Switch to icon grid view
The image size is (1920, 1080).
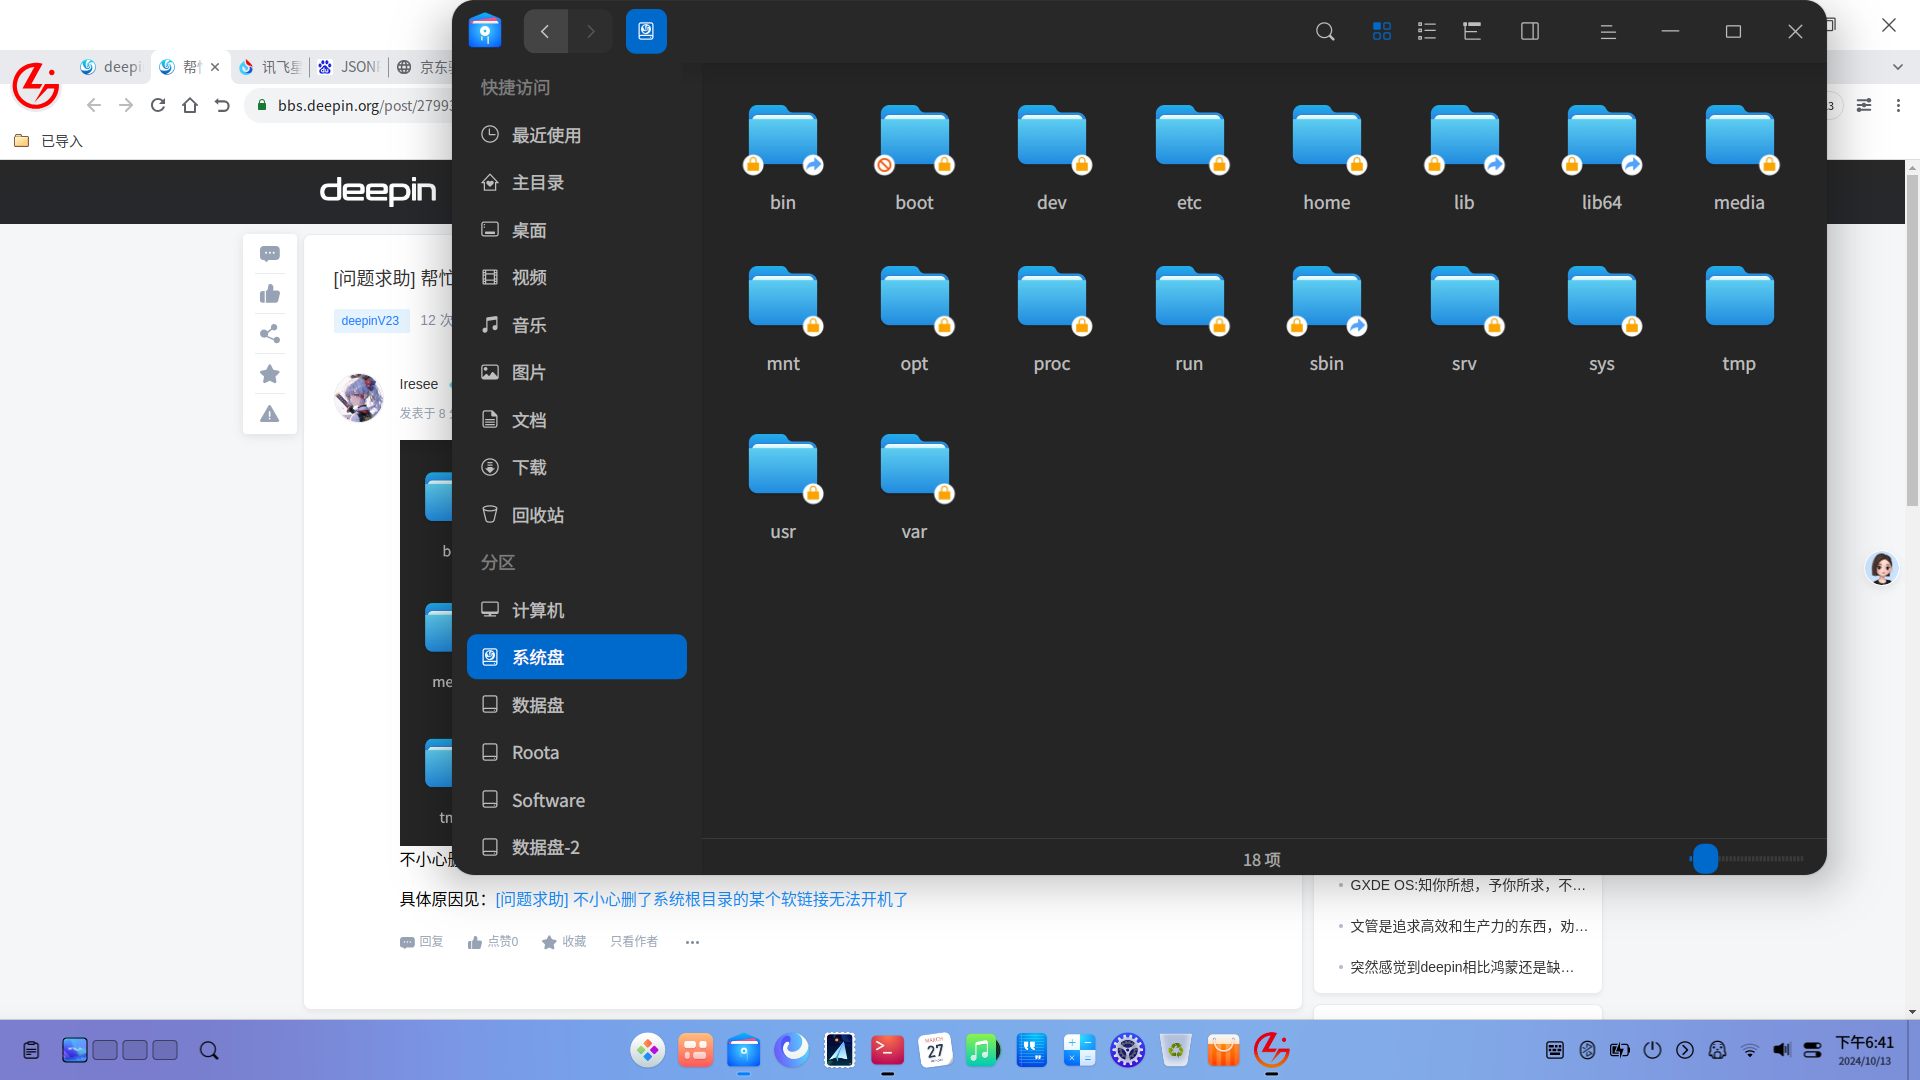point(1382,32)
